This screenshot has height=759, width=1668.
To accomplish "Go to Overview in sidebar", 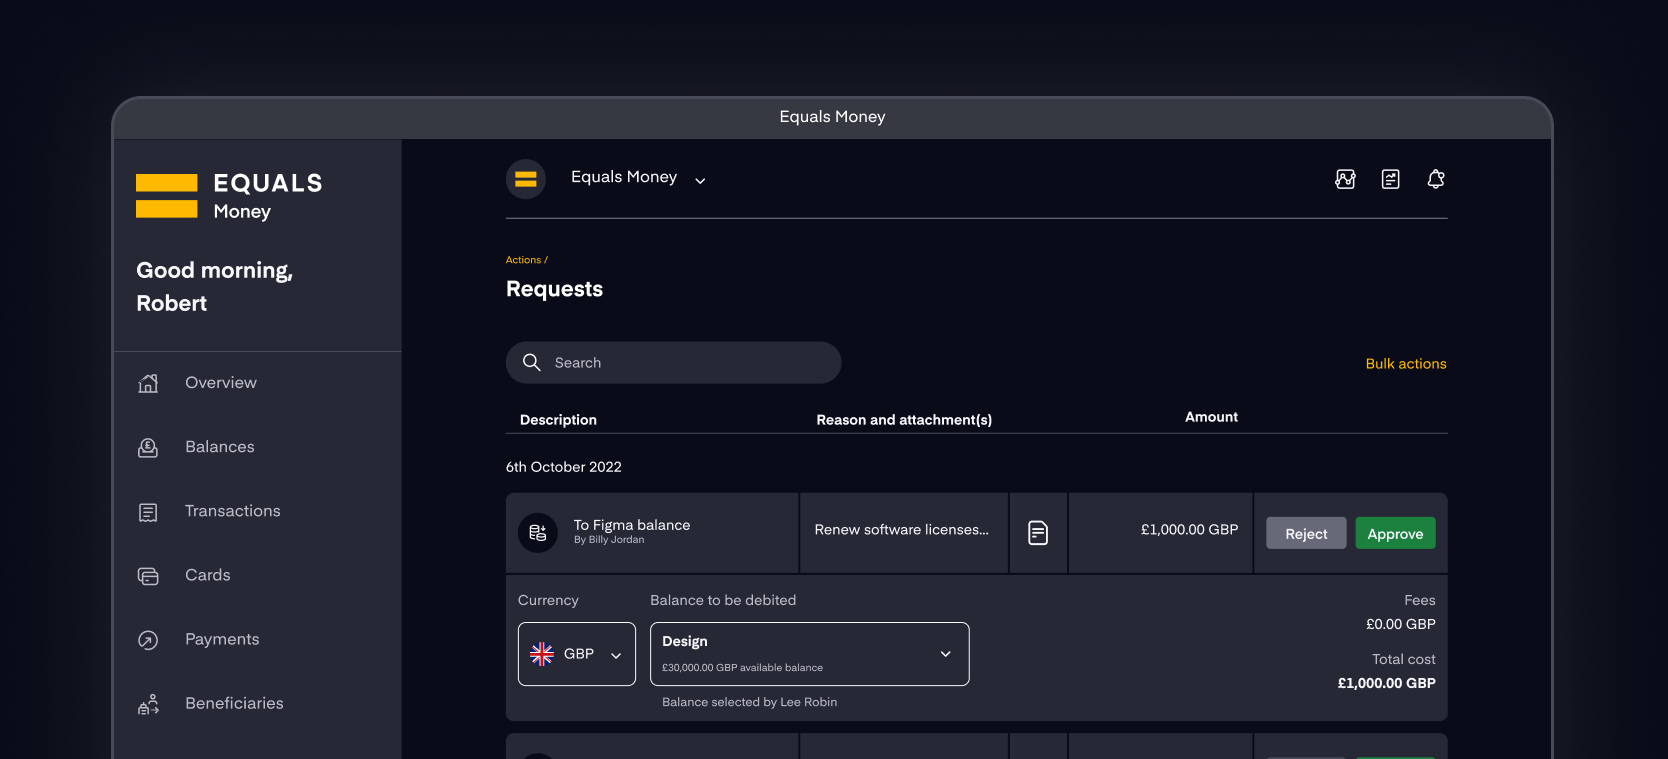I will 221,383.
